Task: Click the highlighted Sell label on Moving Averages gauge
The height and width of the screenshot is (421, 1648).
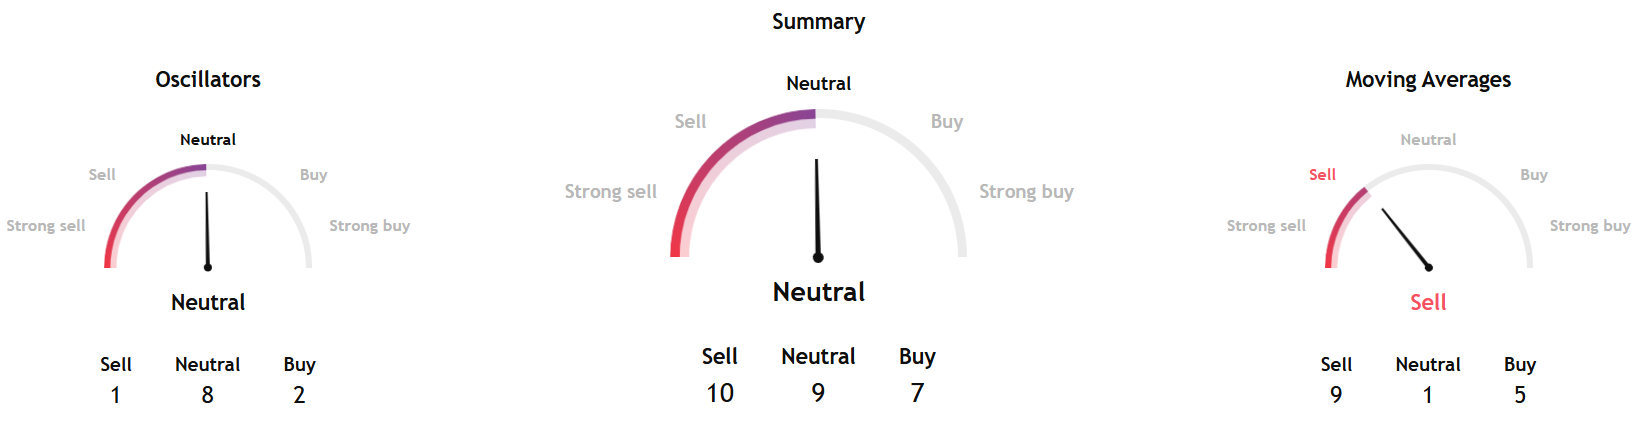Action: point(1322,175)
